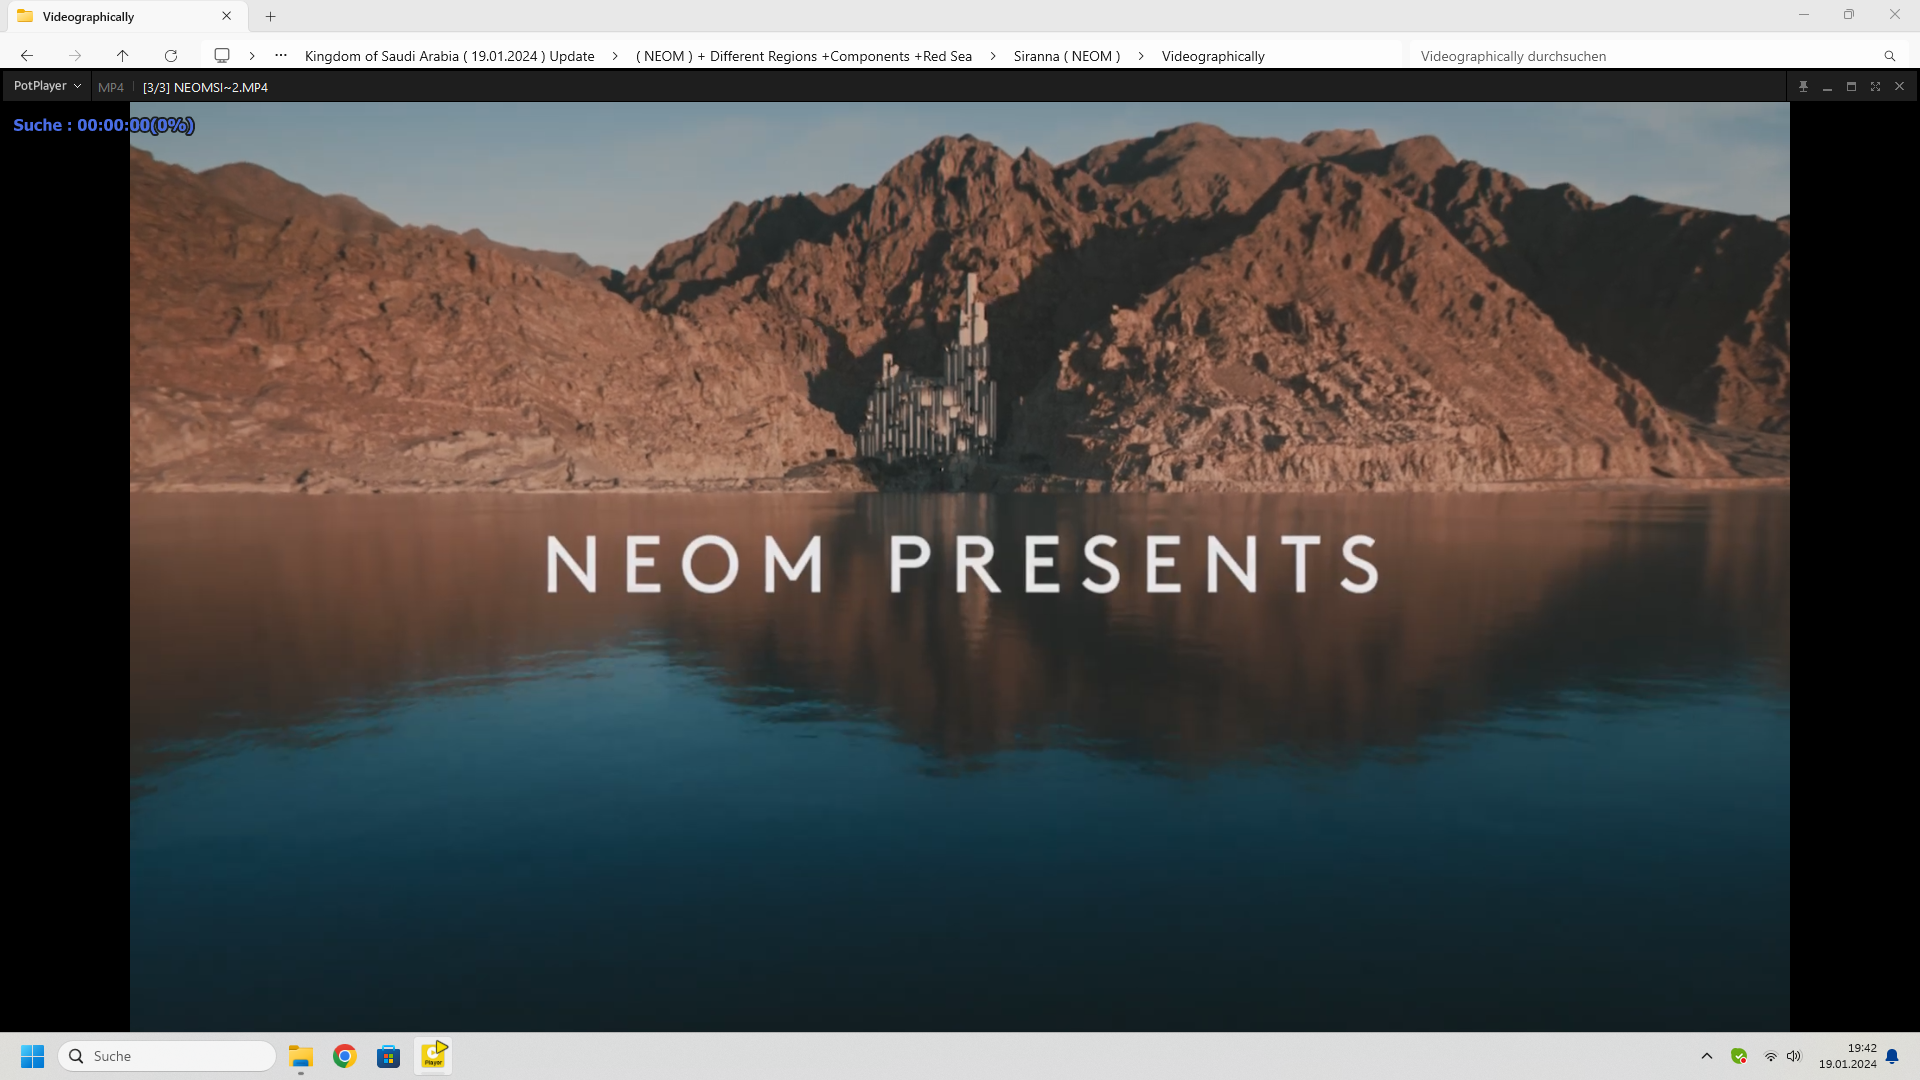Open the volume control tray icon
This screenshot has width=1920, height=1080.
[x=1794, y=1056]
